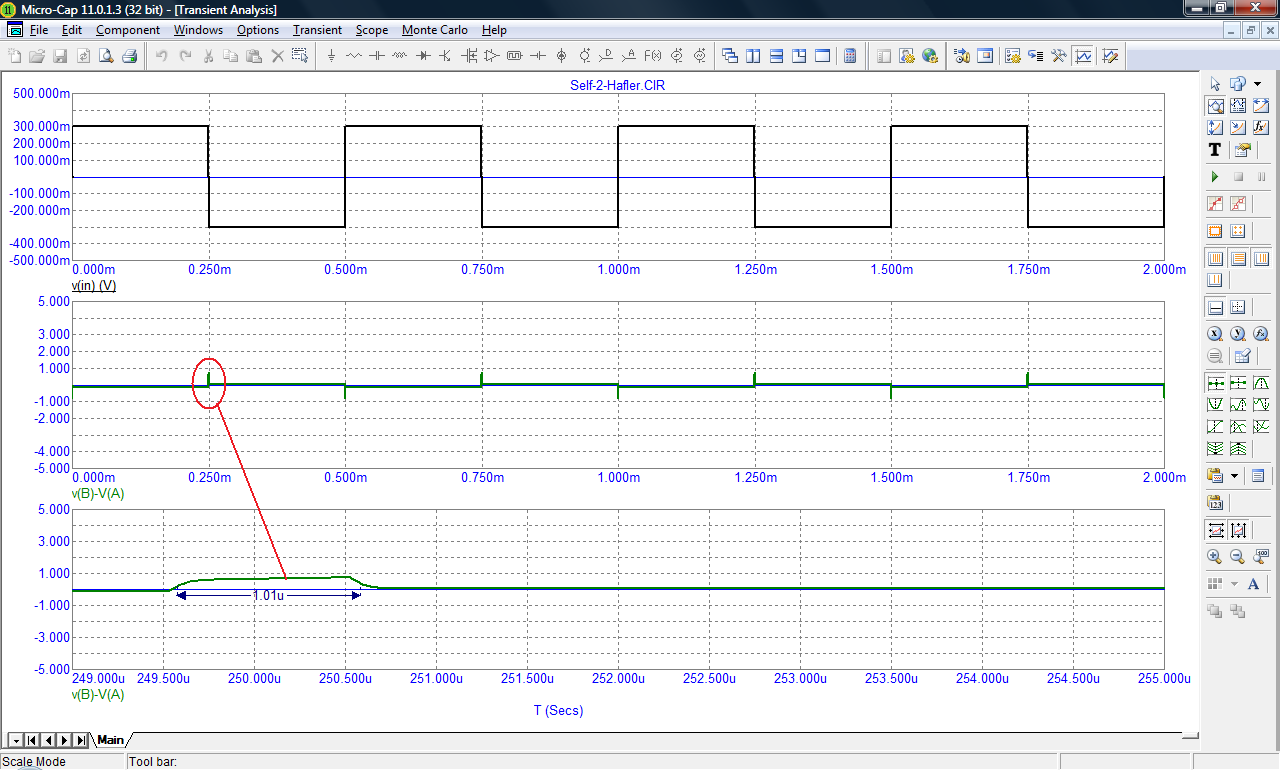Toggle the Peak cursor mode icon
Viewport: 1280px width, 770px height.
tap(1261, 383)
